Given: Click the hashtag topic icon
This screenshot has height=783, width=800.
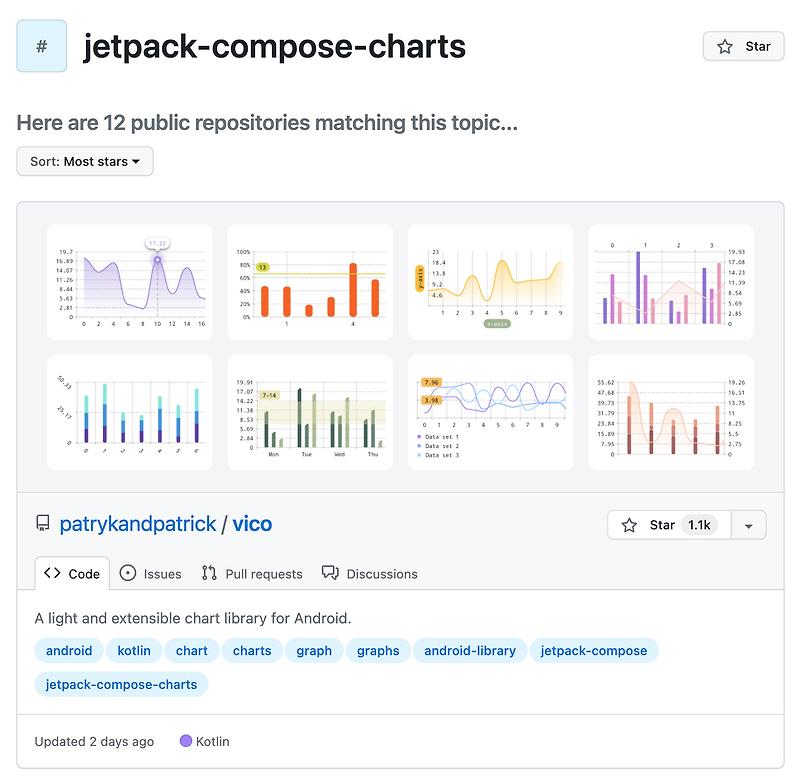Looking at the screenshot, I should (x=41, y=46).
